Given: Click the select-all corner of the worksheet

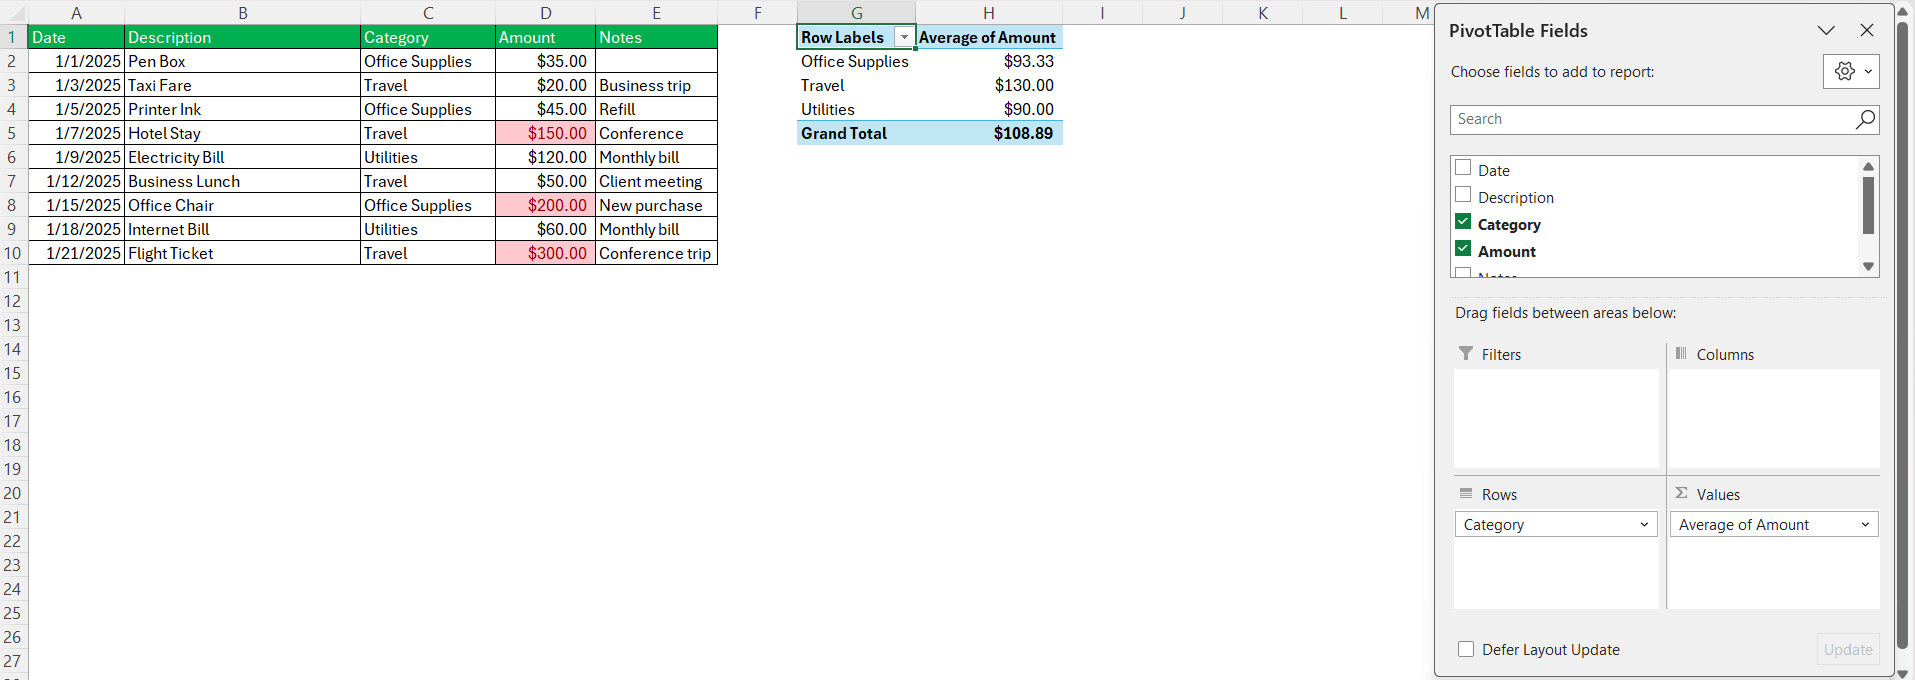Looking at the screenshot, I should click(14, 14).
